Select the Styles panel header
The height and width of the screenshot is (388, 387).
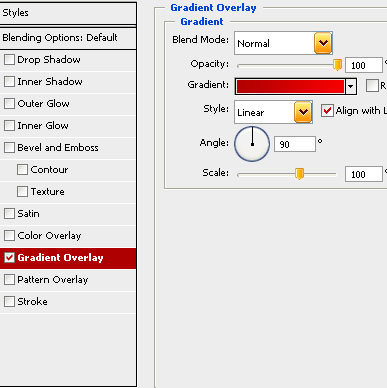tap(68, 13)
